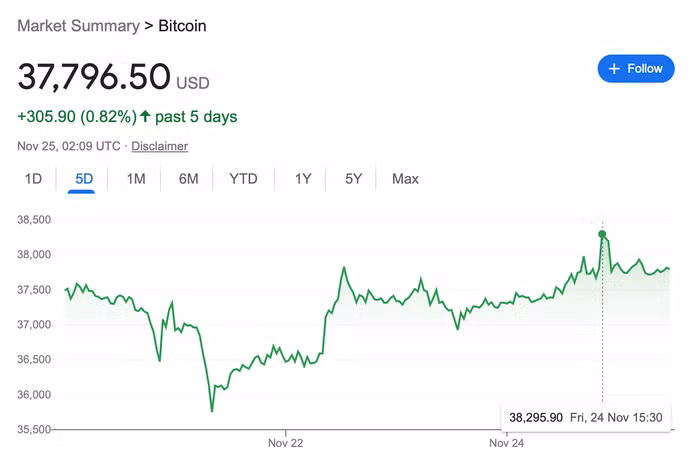Click the Nov 24 axis label
The height and width of the screenshot is (458, 700).
(x=508, y=442)
